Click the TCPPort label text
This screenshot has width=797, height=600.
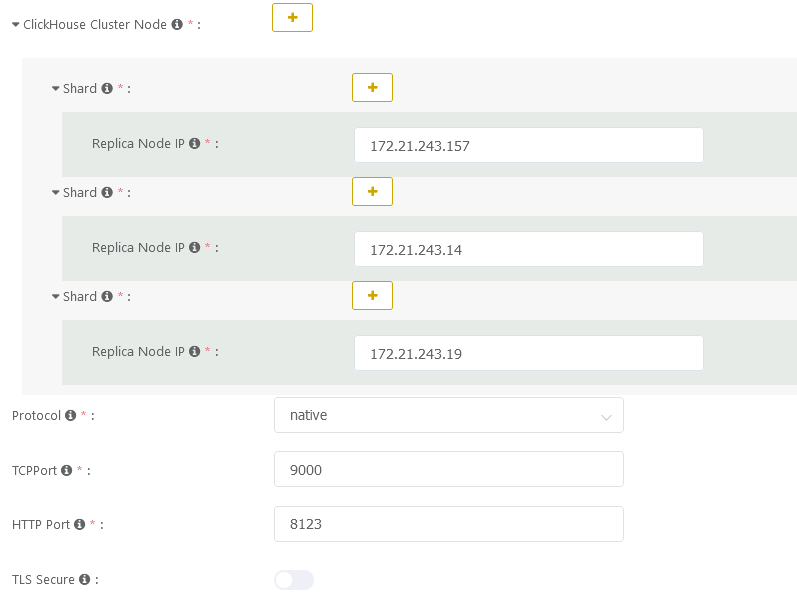(34, 470)
